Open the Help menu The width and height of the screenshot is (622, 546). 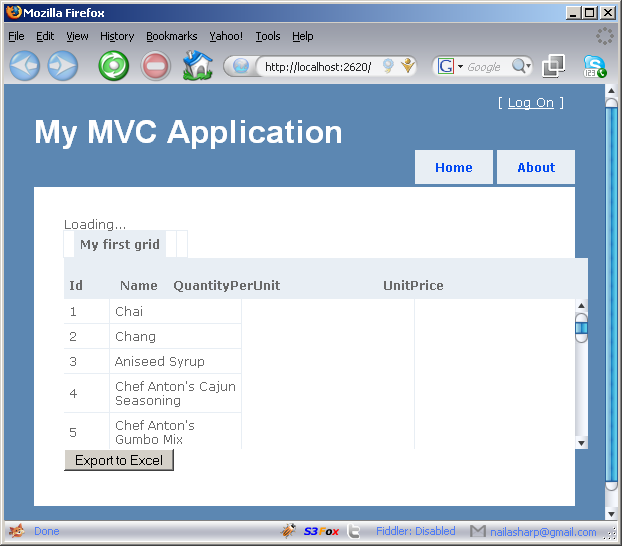click(303, 36)
